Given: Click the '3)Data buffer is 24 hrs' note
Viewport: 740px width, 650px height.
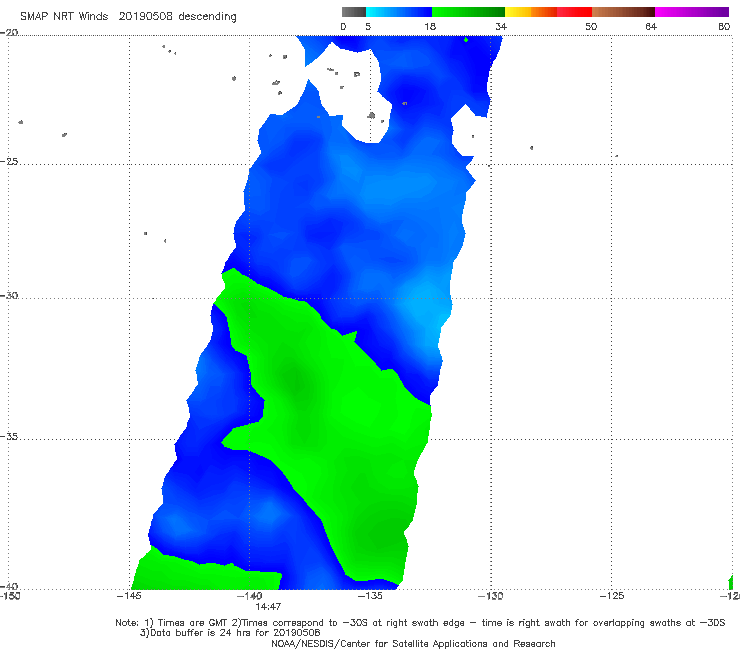Looking at the screenshot, I should 230,633.
